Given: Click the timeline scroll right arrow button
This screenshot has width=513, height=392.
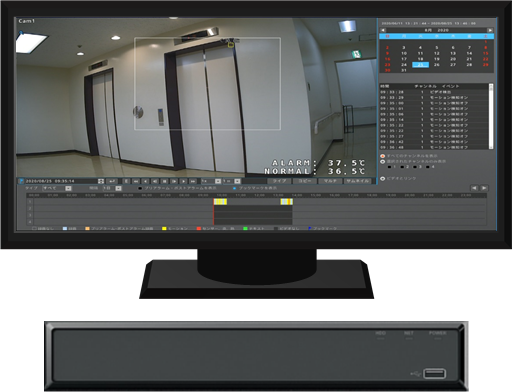Looking at the screenshot, I should [484, 188].
